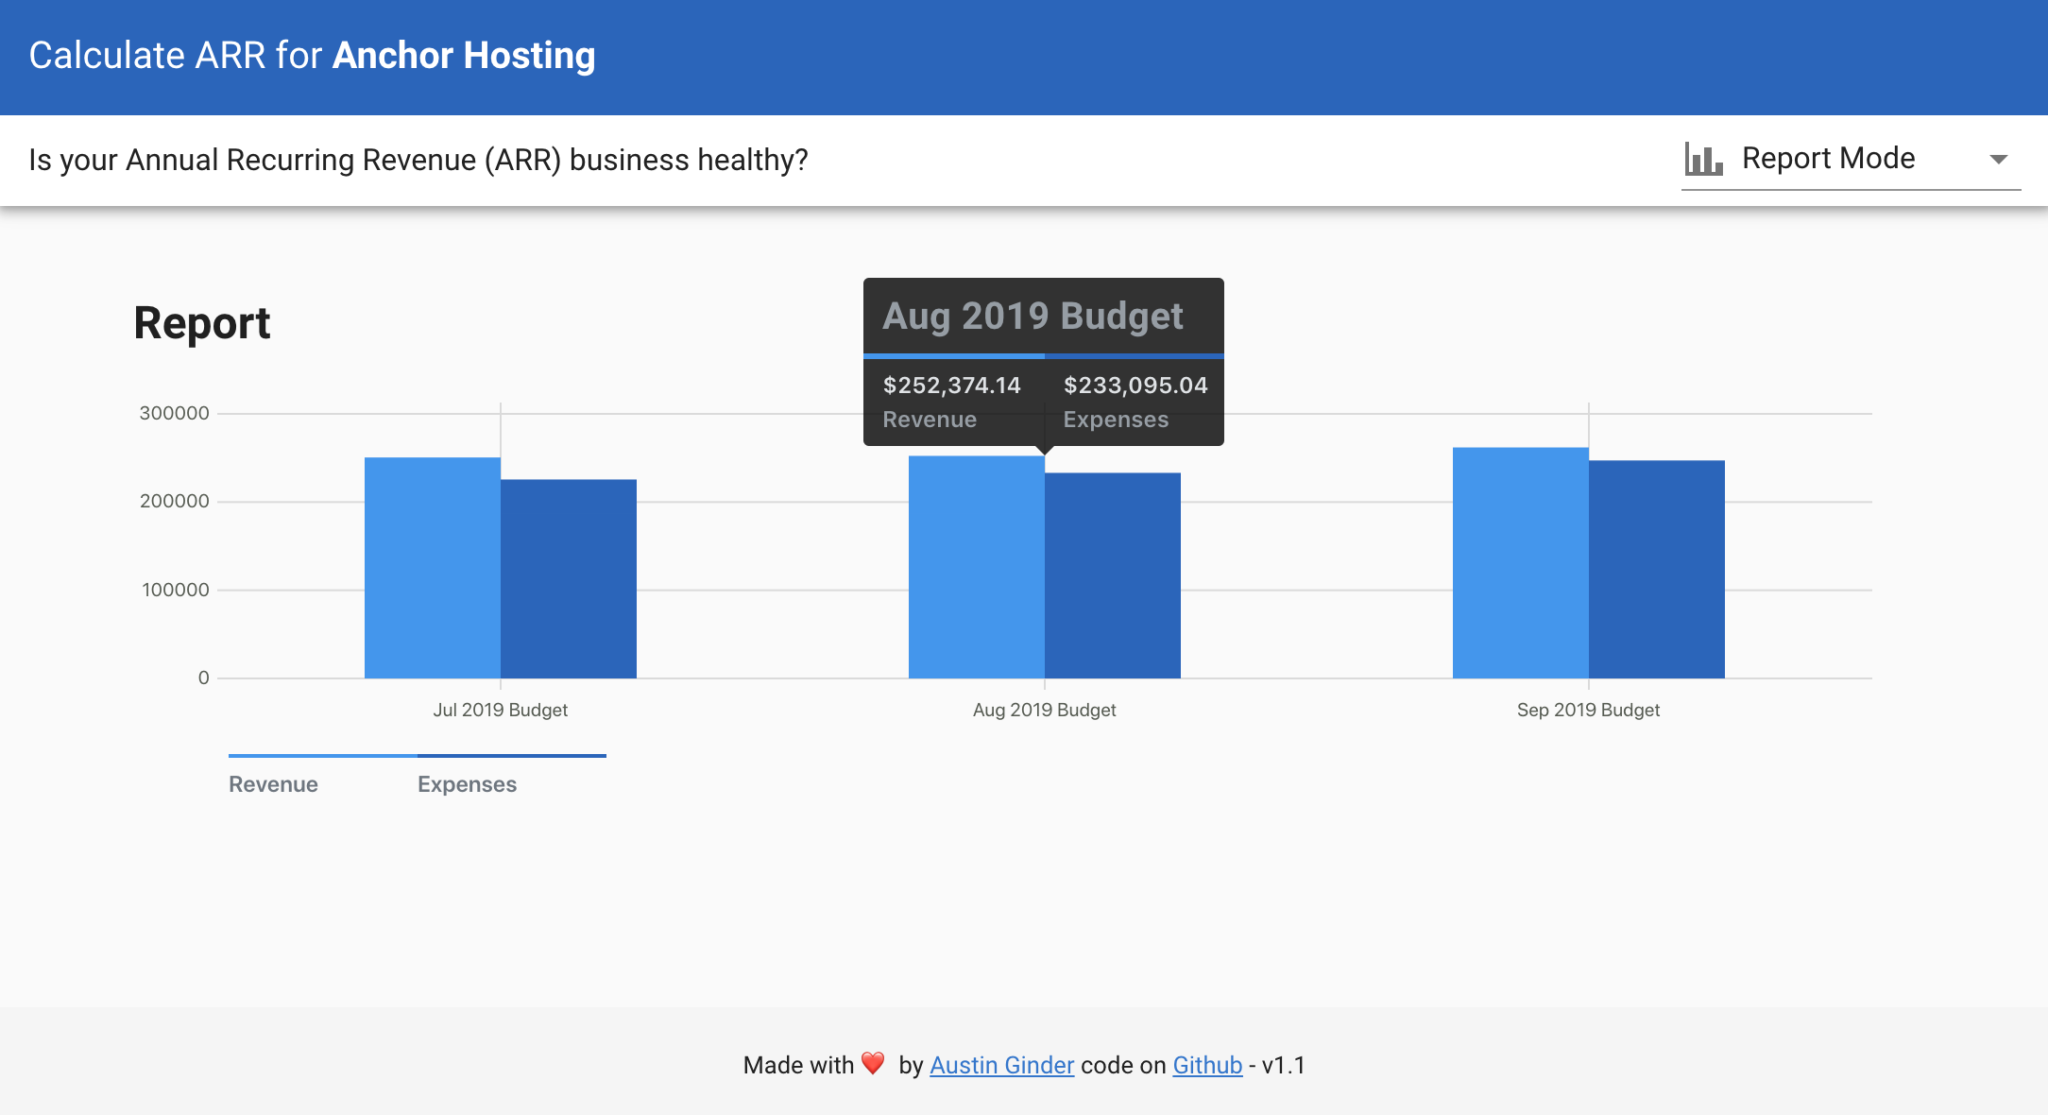Click the v1.1 version text in footer

[x=1283, y=1065]
